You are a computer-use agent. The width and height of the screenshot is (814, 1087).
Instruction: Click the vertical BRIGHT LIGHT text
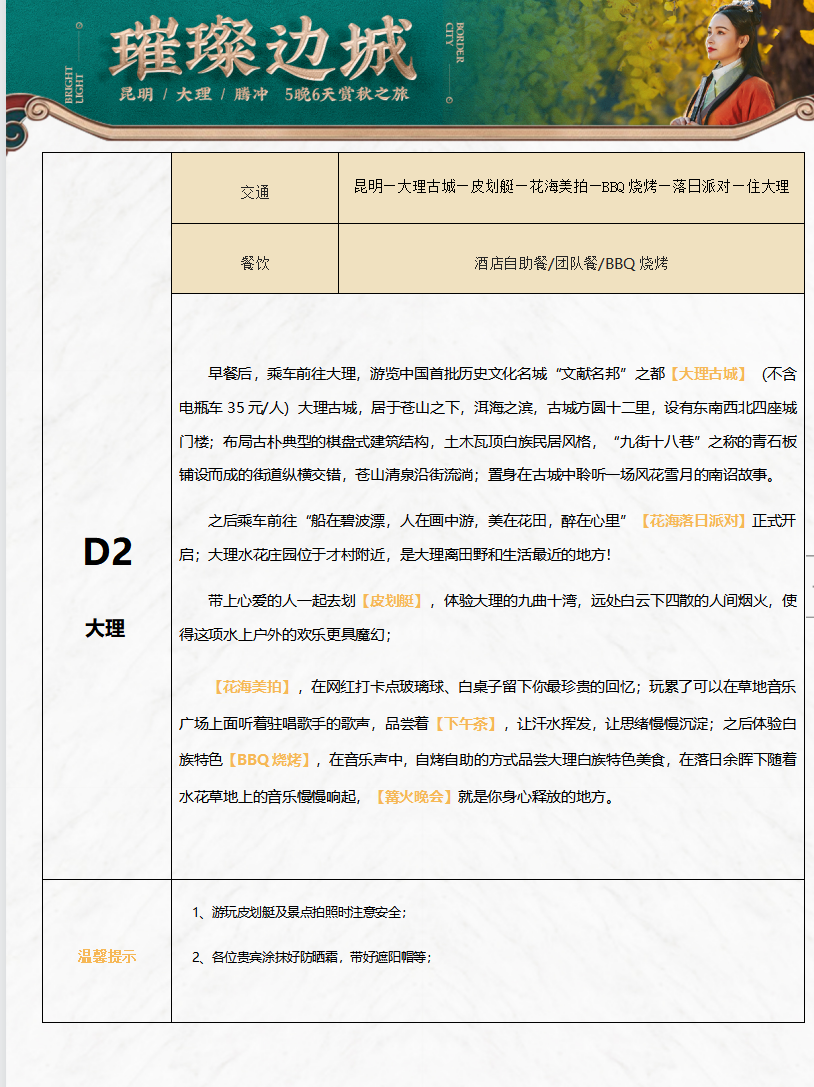click(x=74, y=85)
